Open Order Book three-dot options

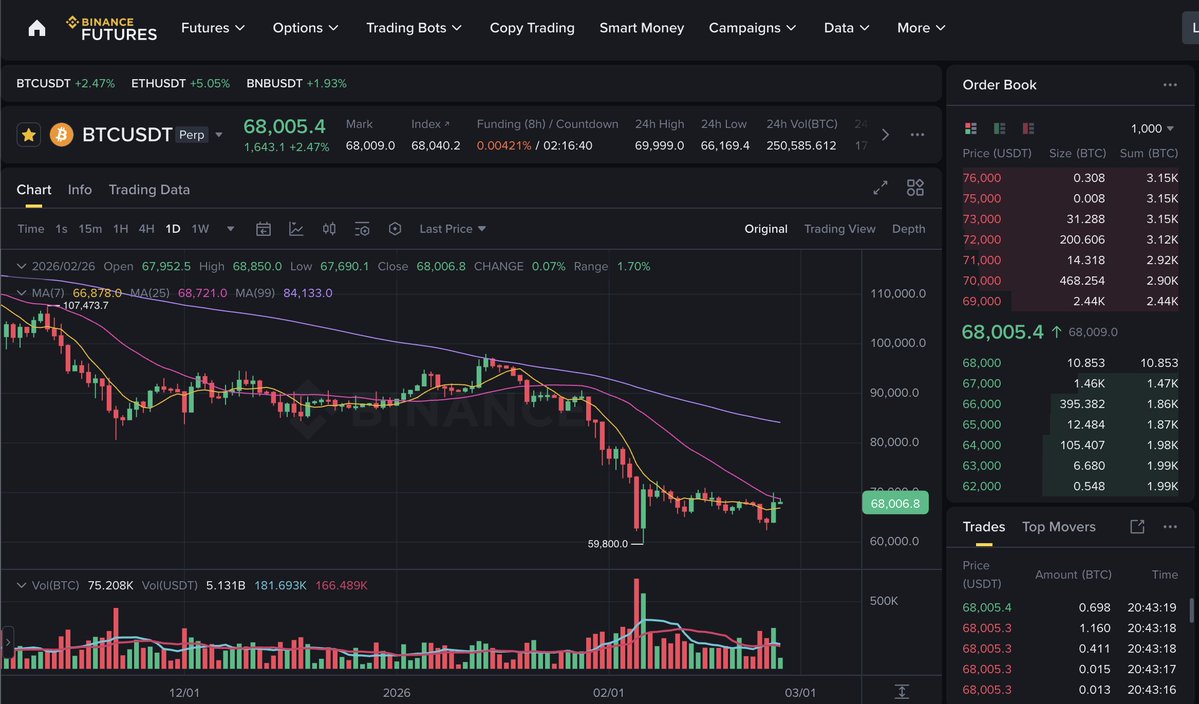coord(1170,85)
